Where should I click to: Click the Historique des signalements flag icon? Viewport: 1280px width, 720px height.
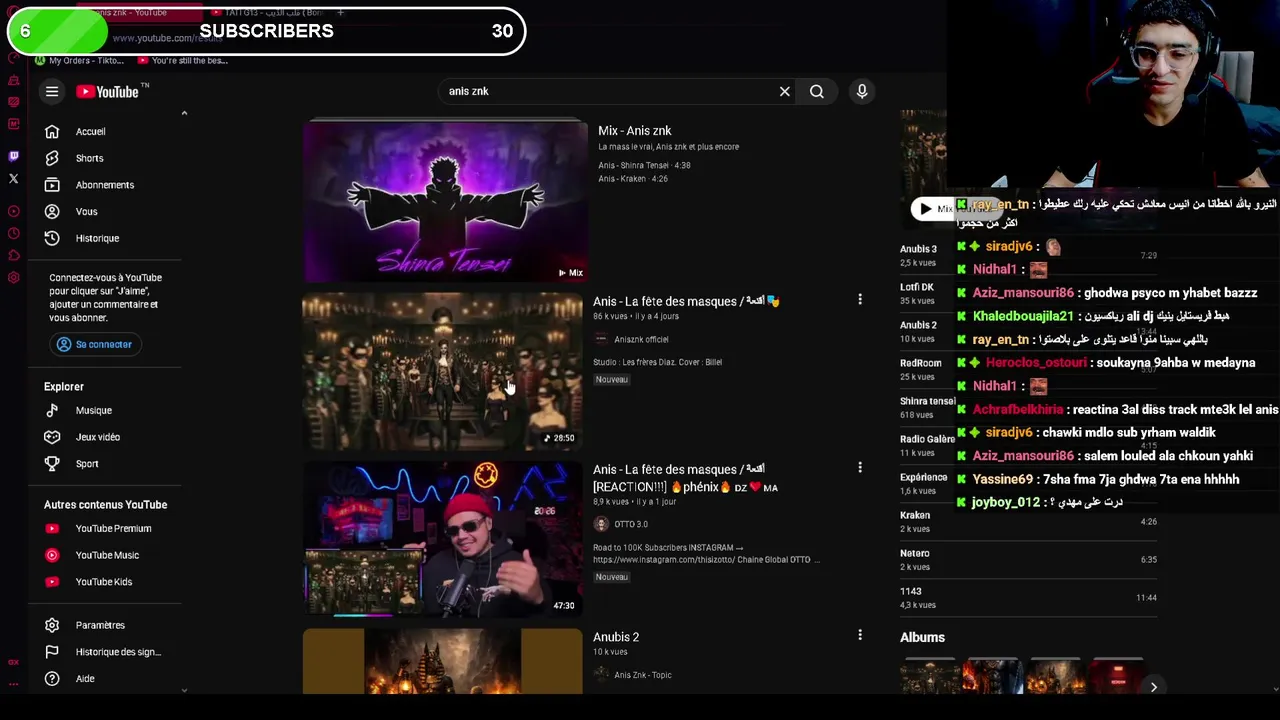[52, 652]
